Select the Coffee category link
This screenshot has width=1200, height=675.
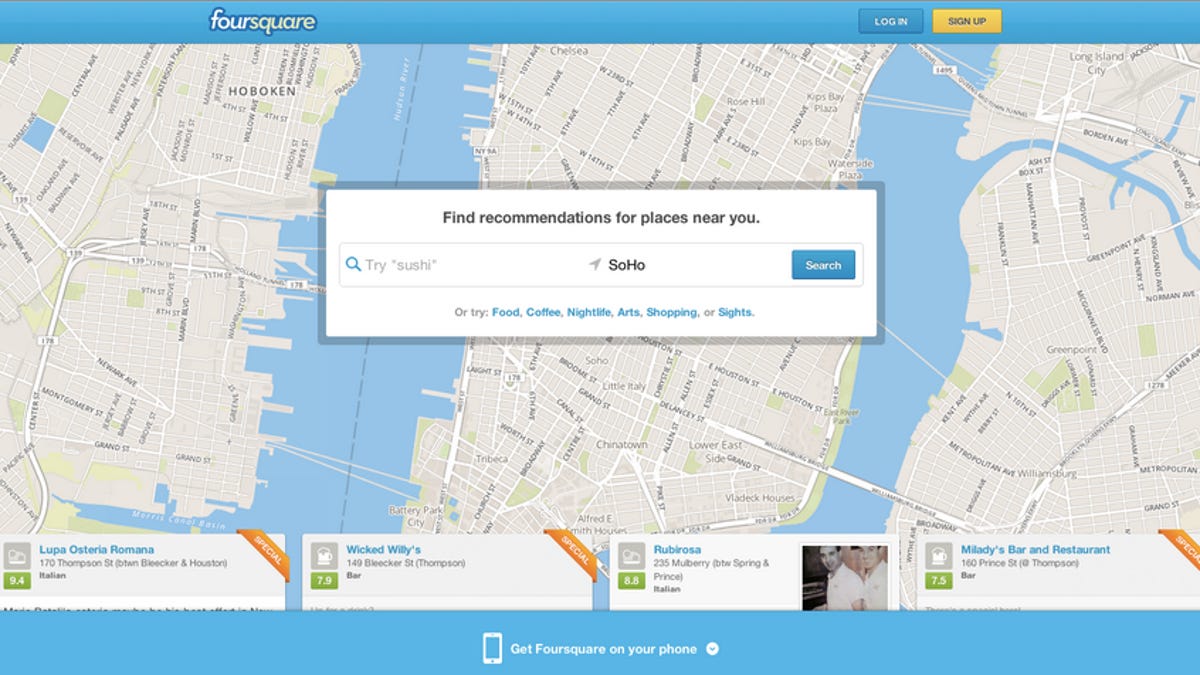[x=543, y=312]
